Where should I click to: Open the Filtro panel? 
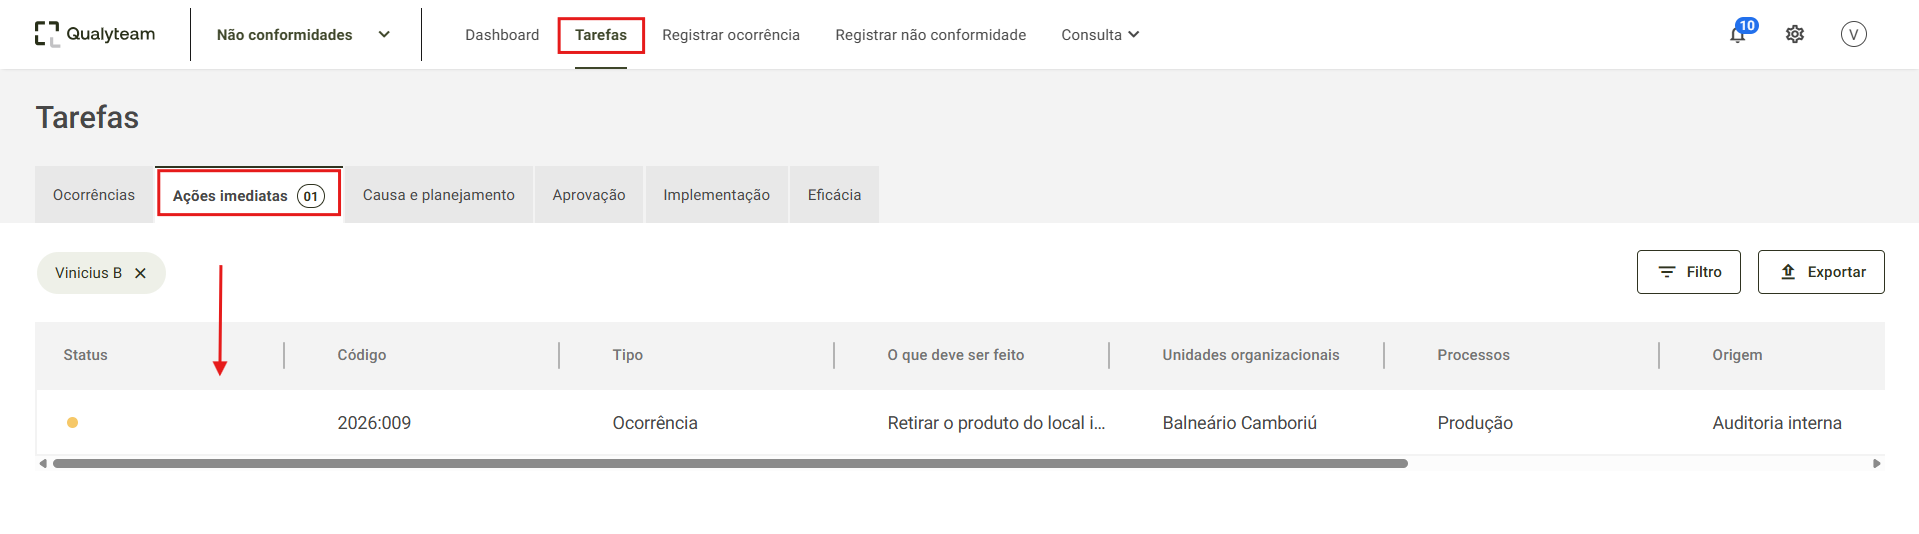coord(1688,272)
